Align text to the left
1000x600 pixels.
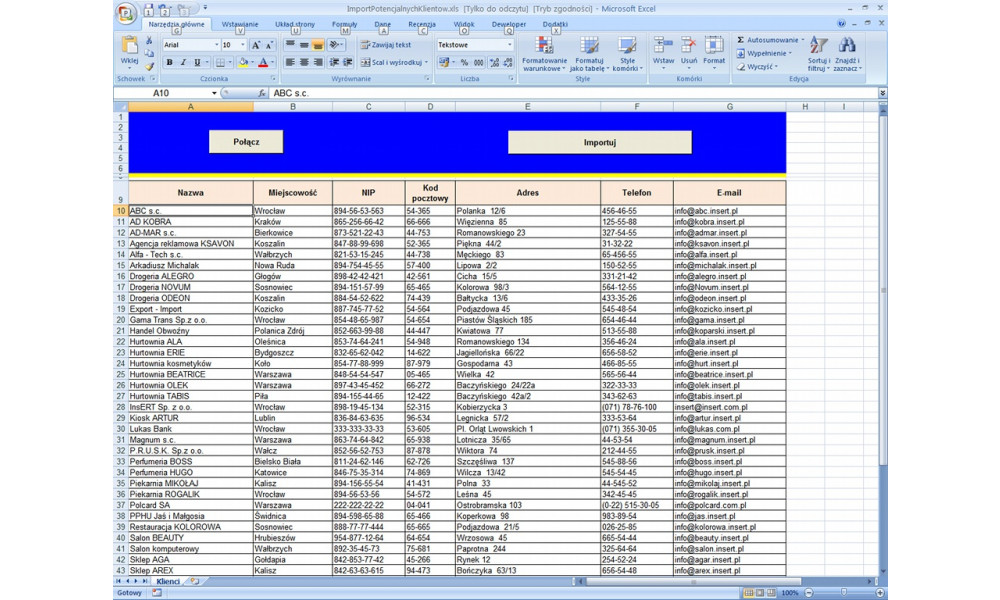tap(290, 62)
